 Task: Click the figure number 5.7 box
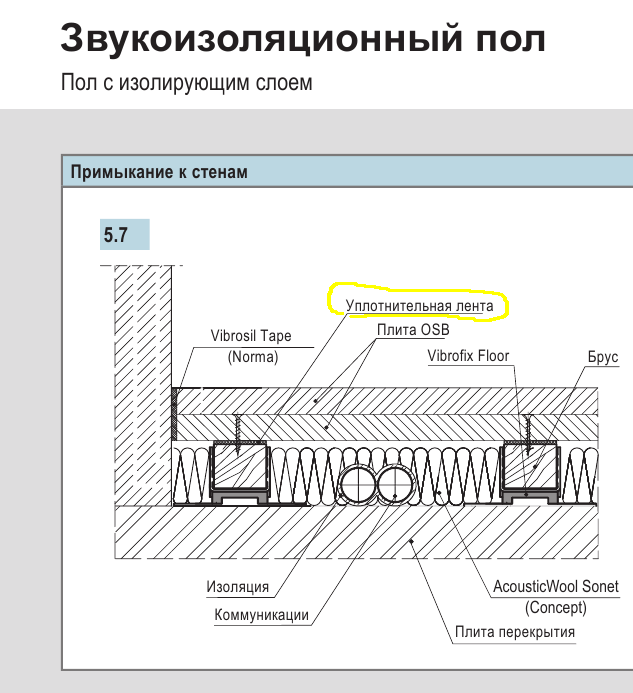point(124,235)
